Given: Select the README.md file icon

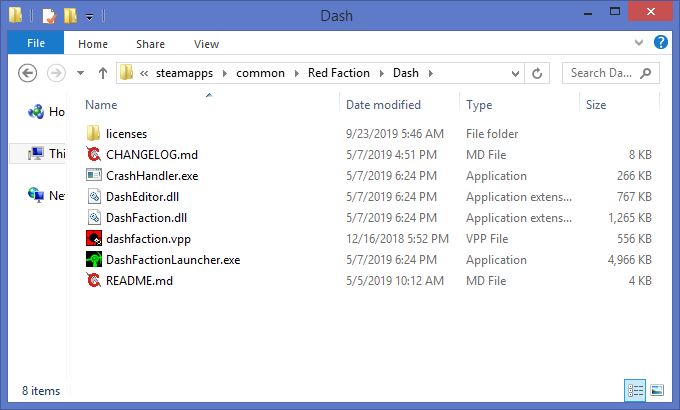Looking at the screenshot, I should click(94, 281).
